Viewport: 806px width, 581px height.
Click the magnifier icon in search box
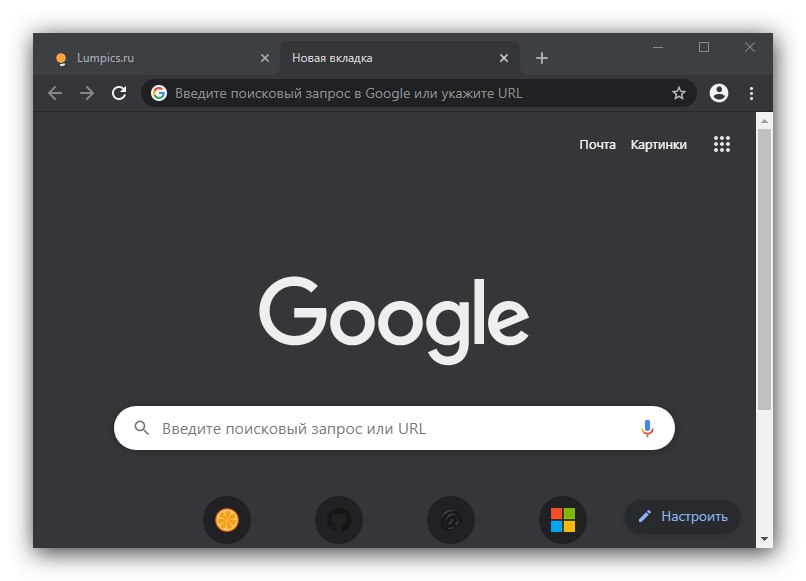pyautogui.click(x=141, y=428)
